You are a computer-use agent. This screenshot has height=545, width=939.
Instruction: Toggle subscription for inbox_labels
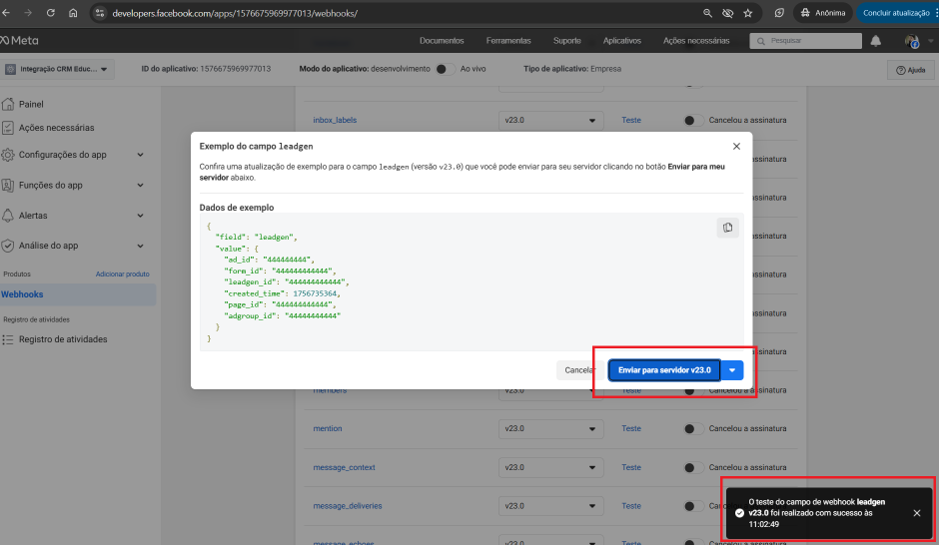(x=692, y=120)
